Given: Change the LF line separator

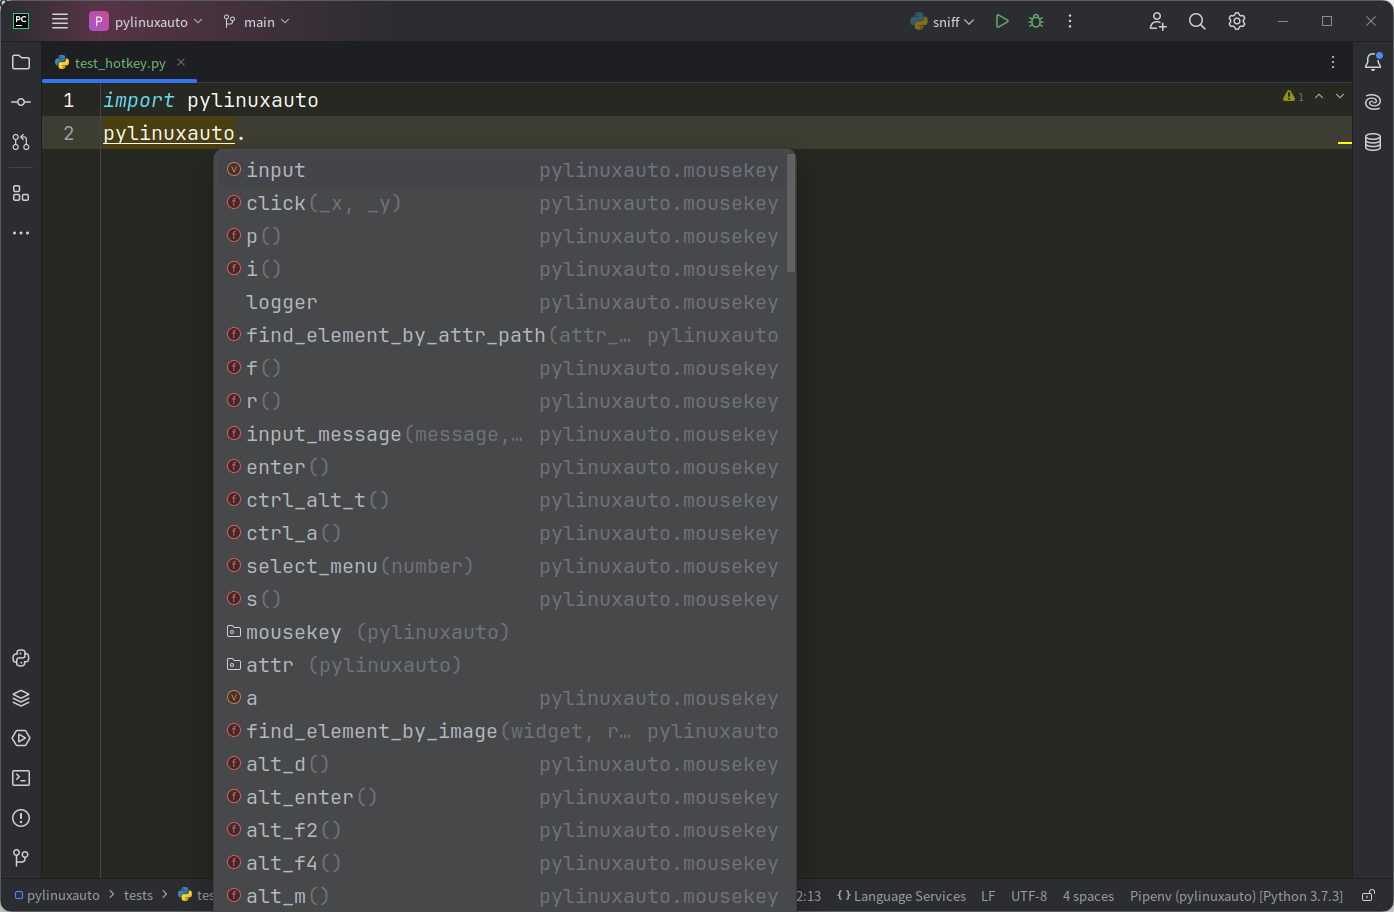Looking at the screenshot, I should (988, 896).
